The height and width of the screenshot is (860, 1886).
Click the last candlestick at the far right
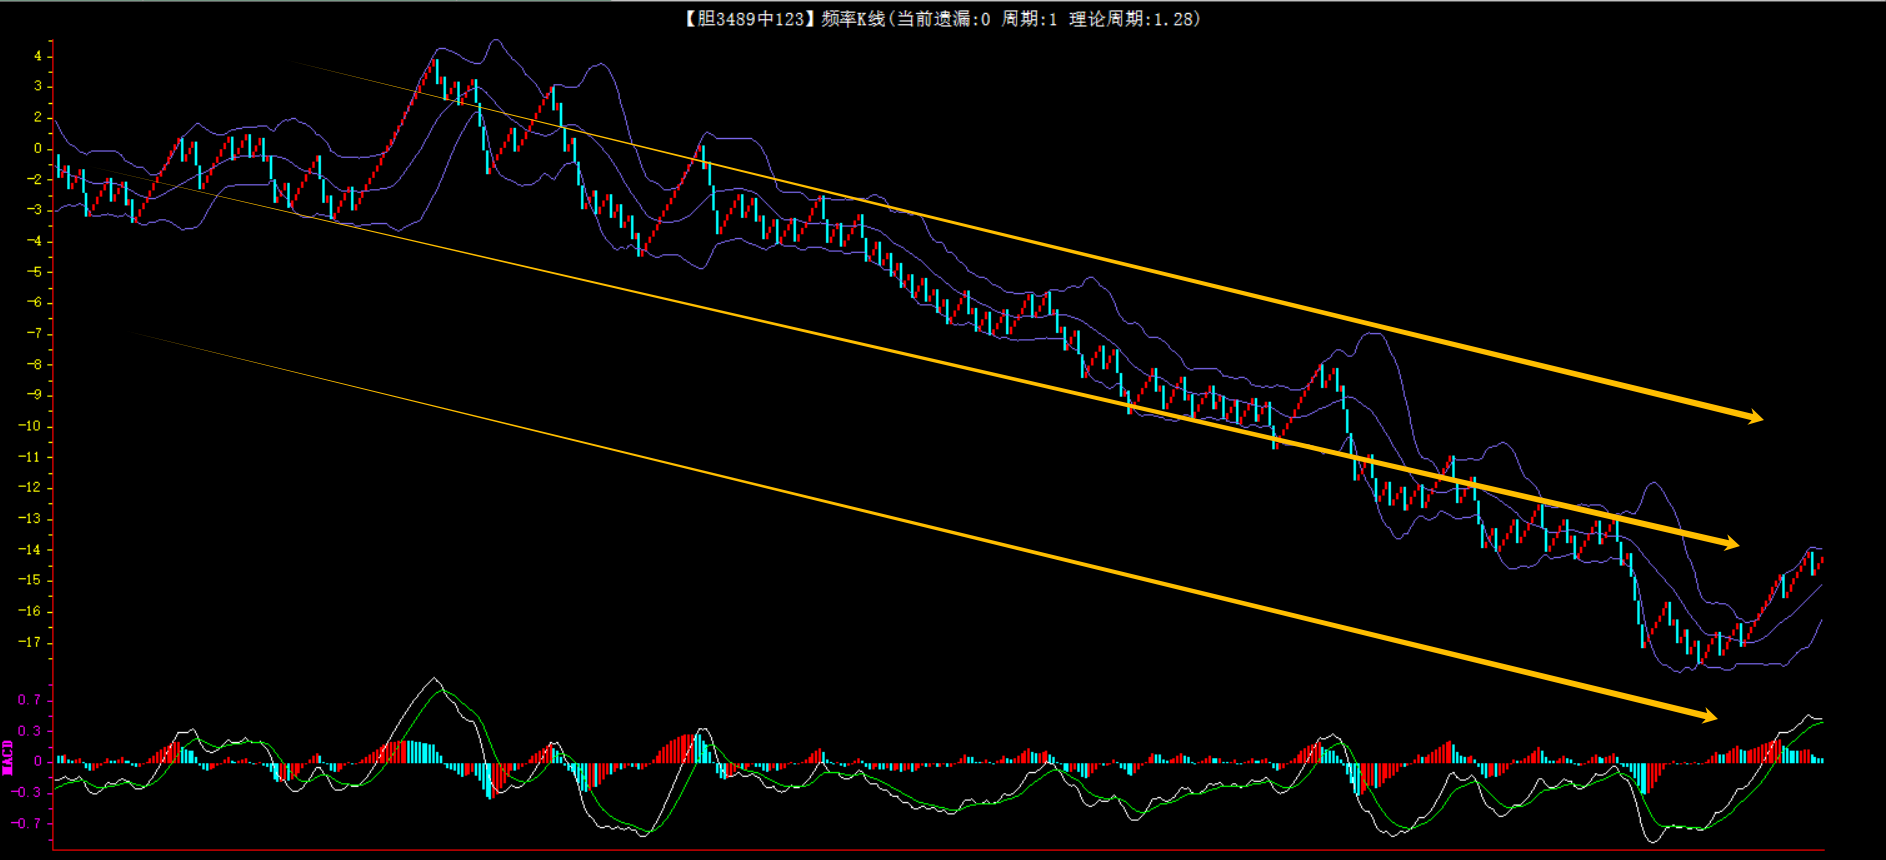click(x=1821, y=560)
